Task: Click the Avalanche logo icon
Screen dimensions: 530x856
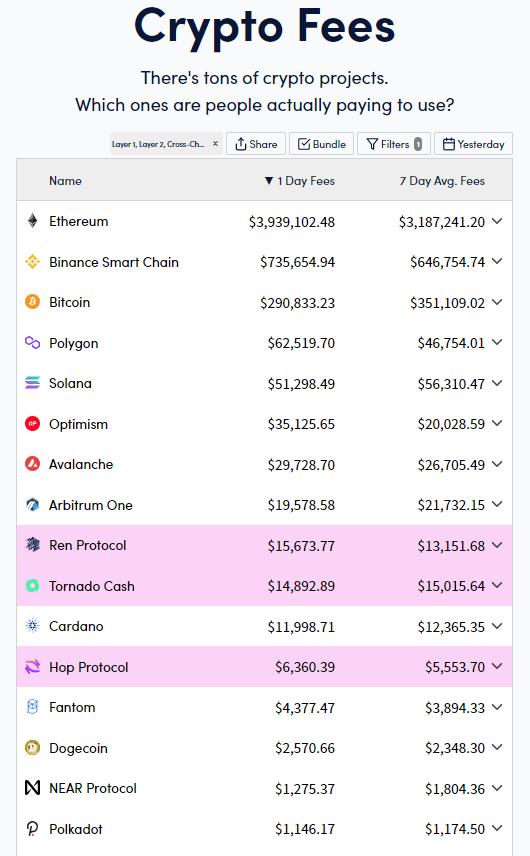Action: coord(33,464)
